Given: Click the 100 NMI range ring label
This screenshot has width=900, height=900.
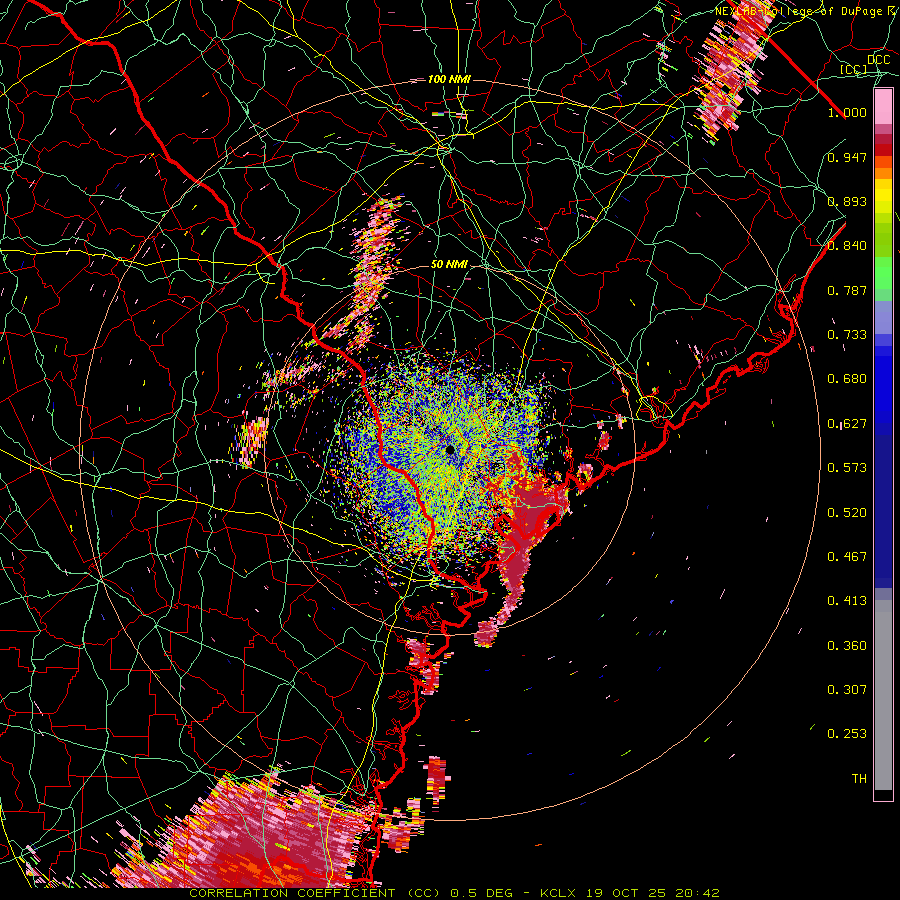Looking at the screenshot, I should click(449, 79).
